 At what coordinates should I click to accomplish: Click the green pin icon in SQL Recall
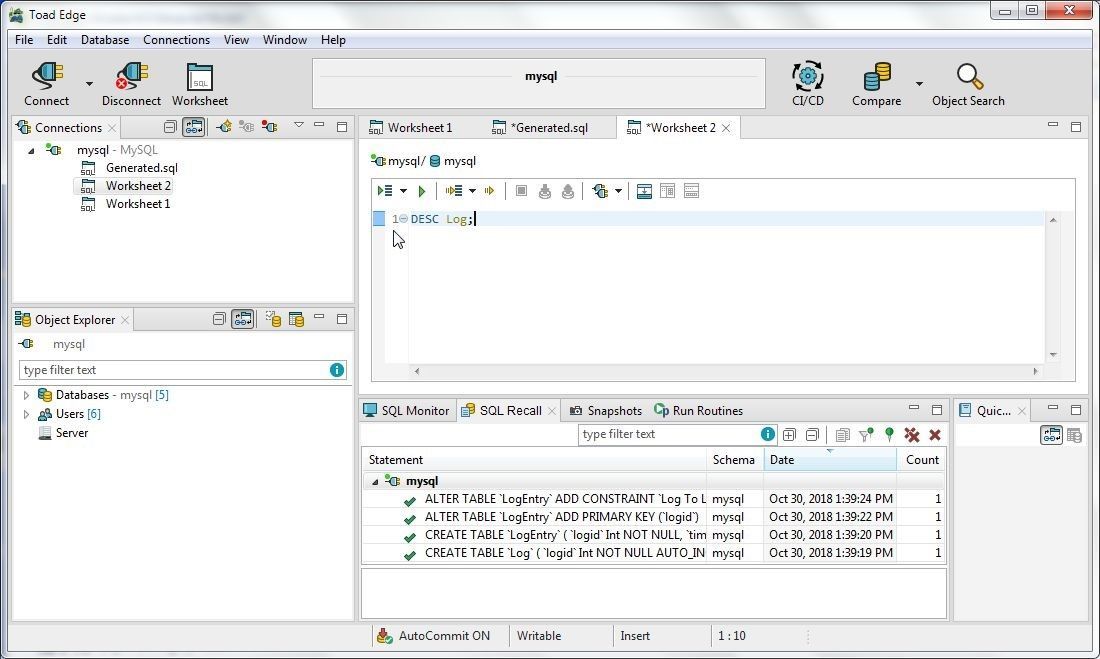[890, 435]
